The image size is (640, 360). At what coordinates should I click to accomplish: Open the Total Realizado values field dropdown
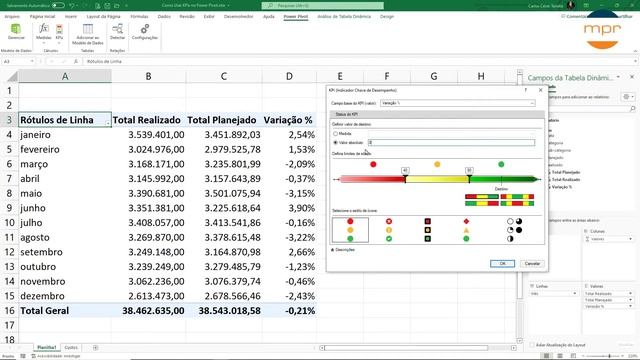pos(630,293)
